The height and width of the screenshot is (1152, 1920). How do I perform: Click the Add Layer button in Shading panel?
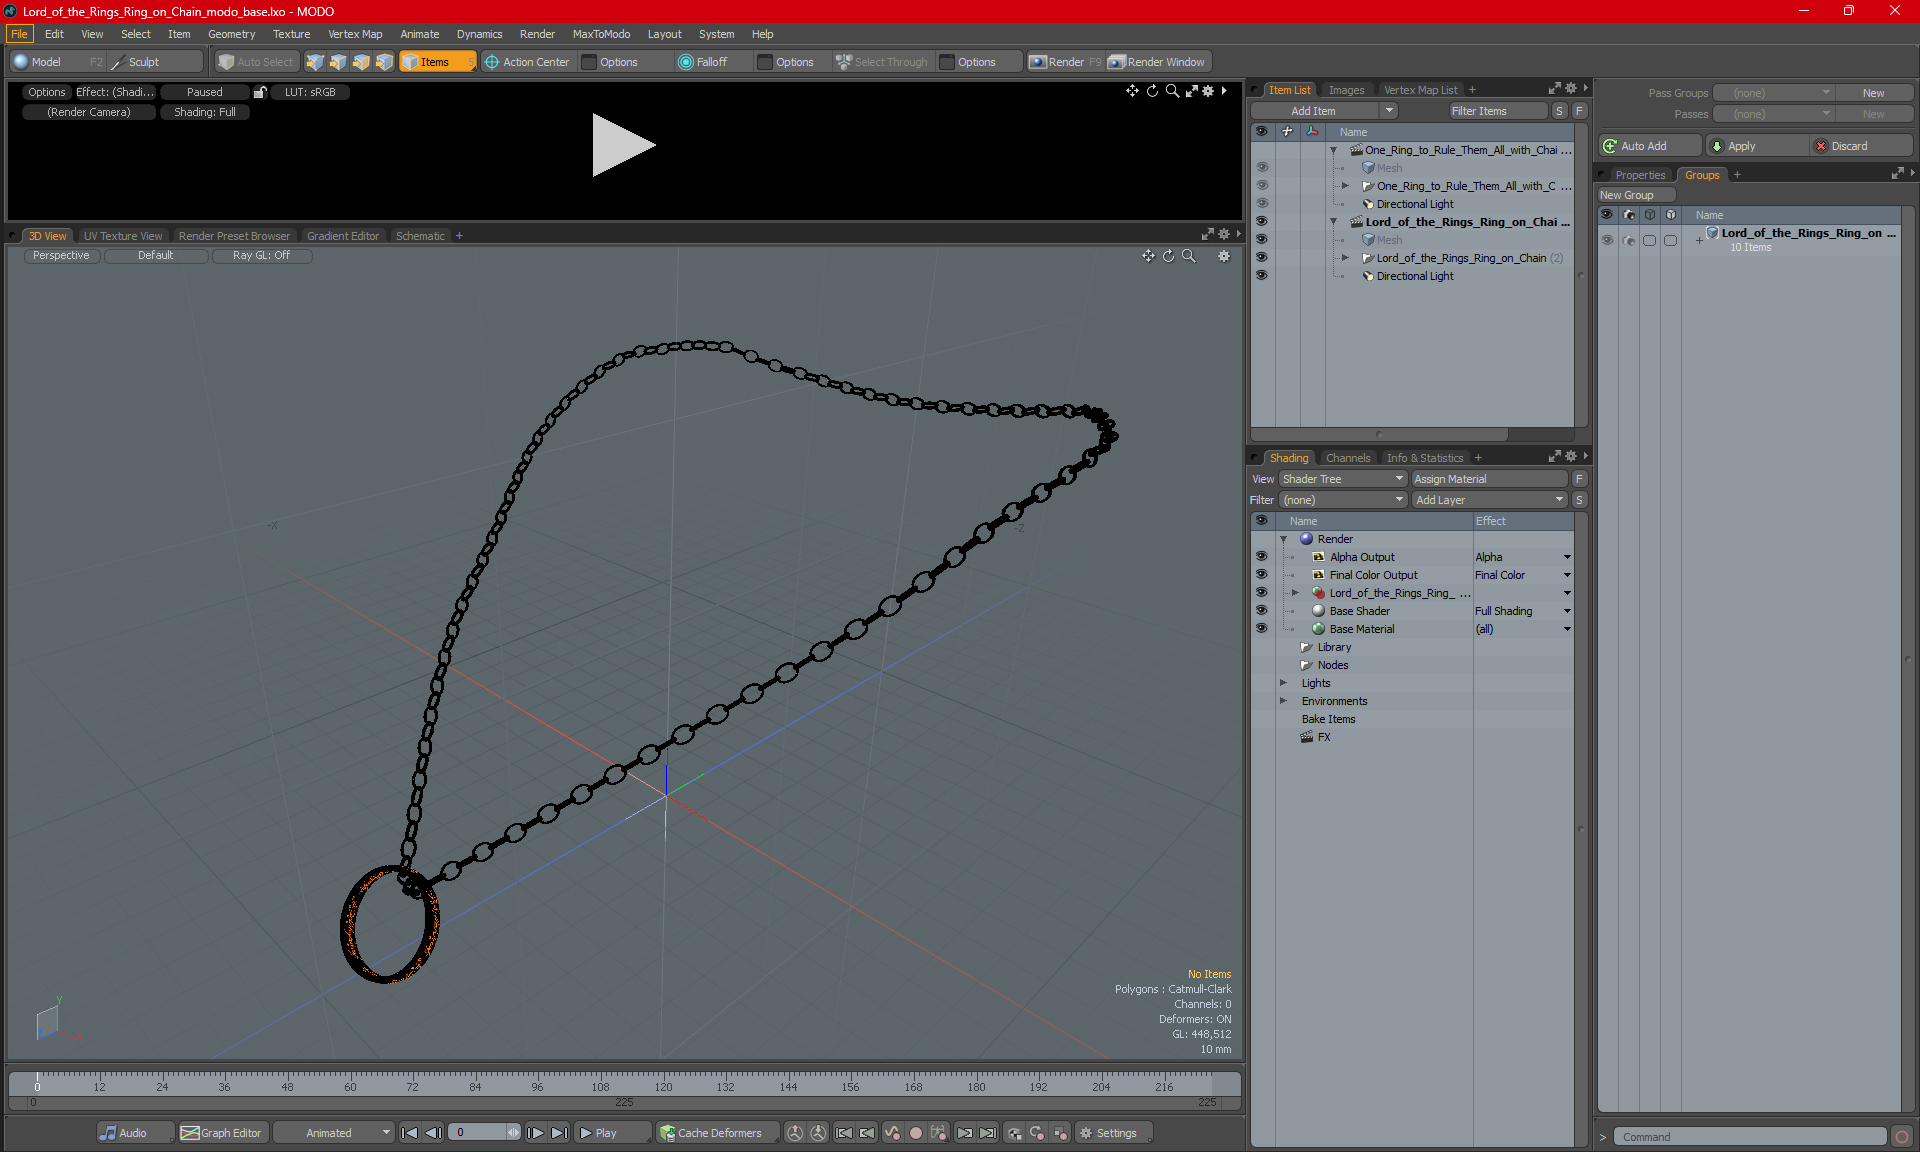pos(1487,498)
